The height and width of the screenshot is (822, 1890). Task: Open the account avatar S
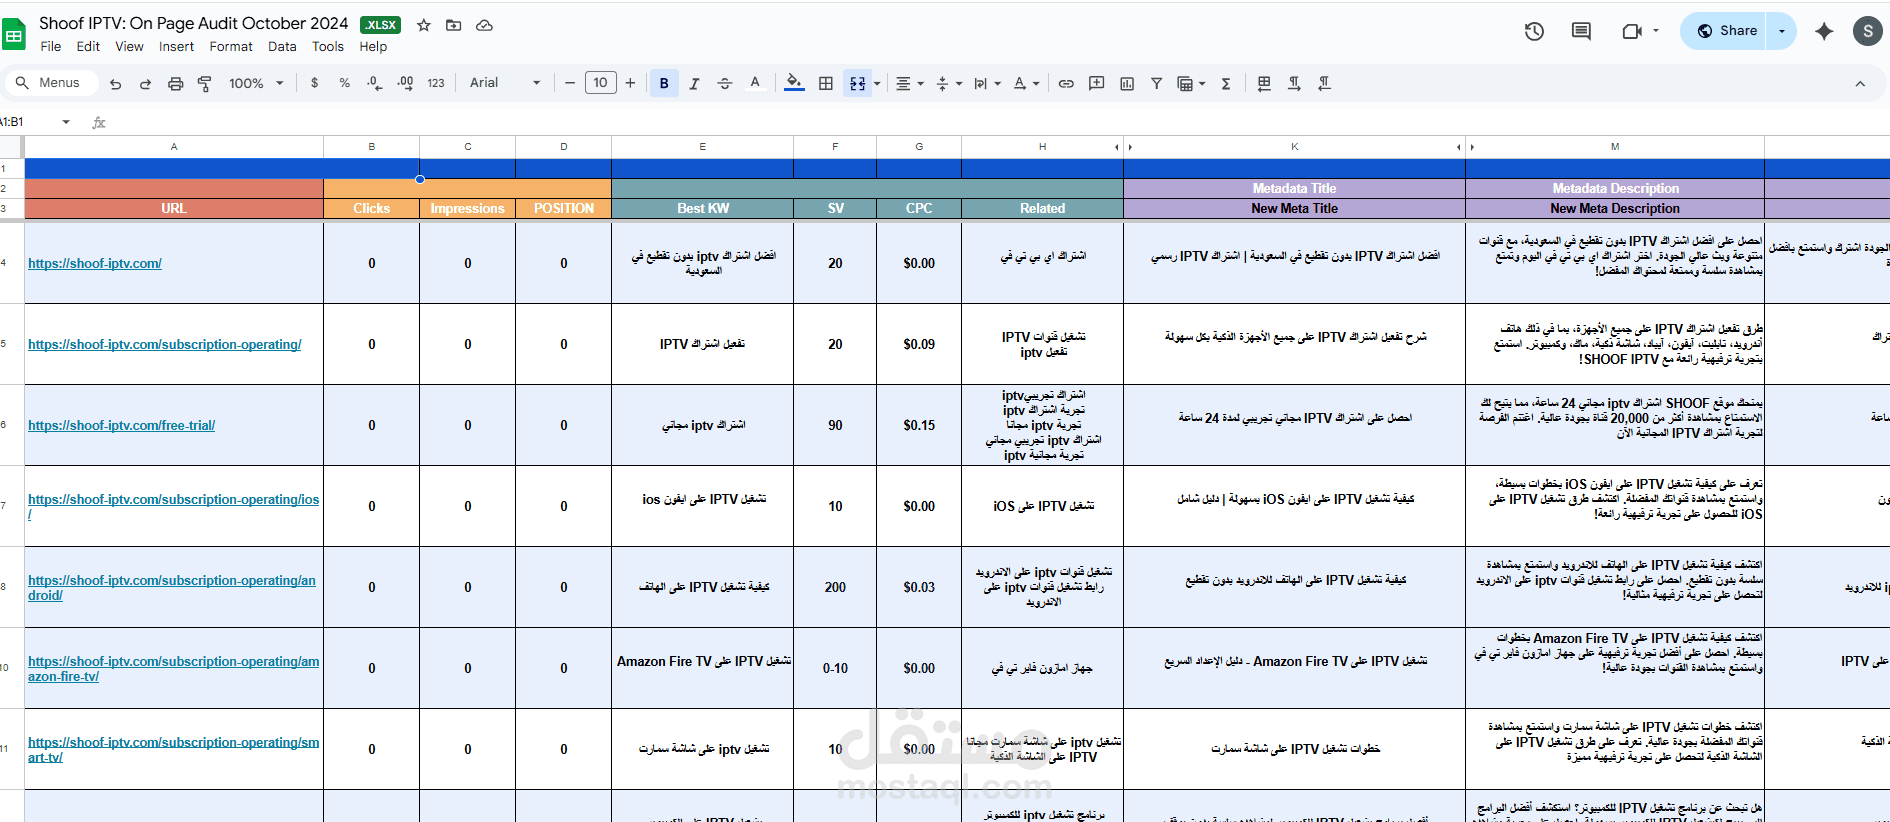[1867, 31]
